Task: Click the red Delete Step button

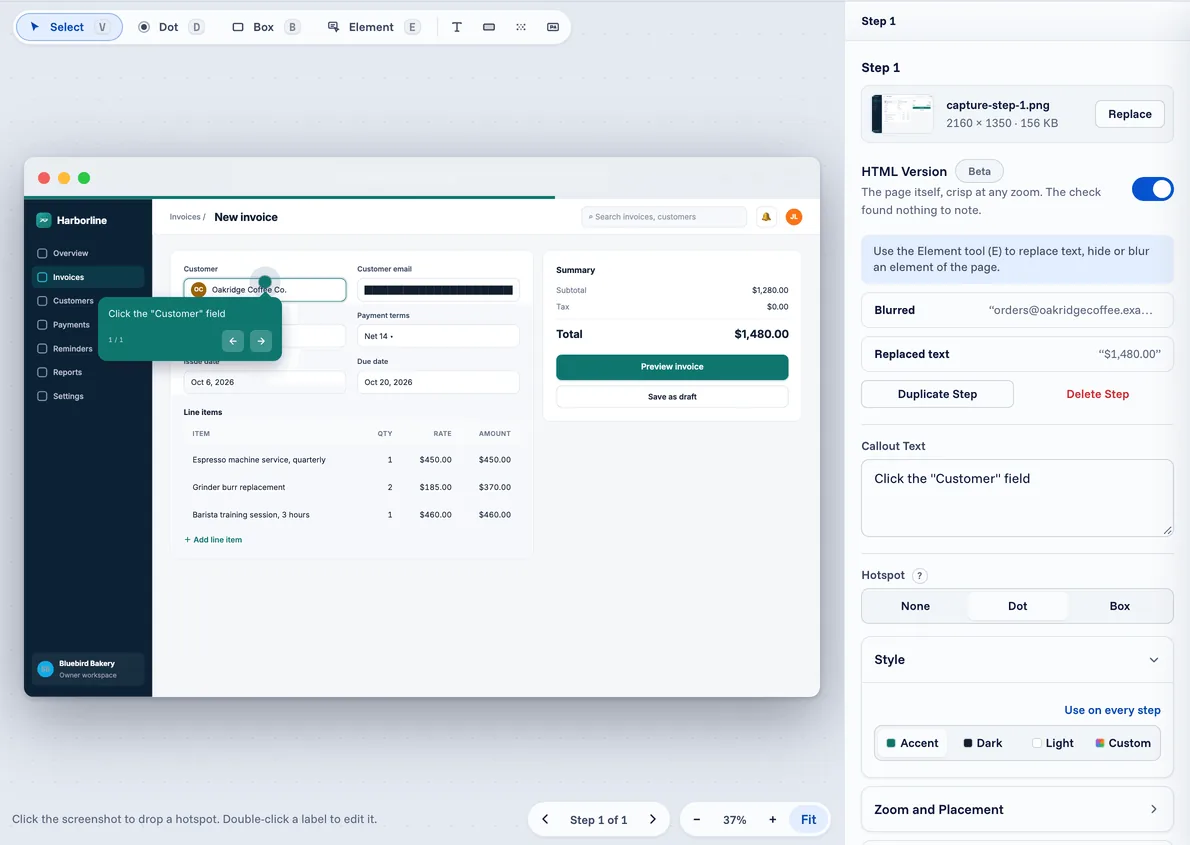Action: (1097, 394)
